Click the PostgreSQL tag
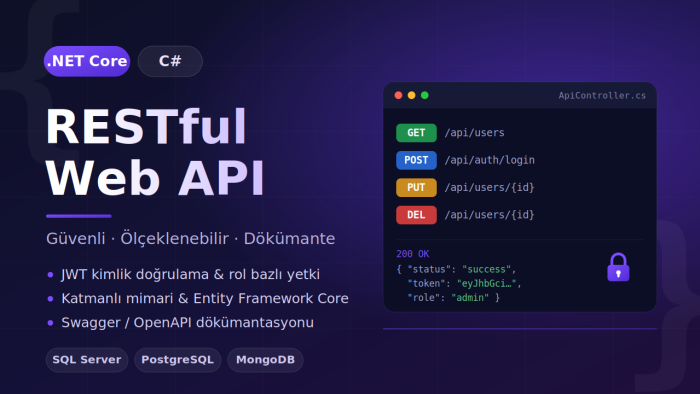Image resolution: width=700 pixels, height=394 pixels. 178,360
